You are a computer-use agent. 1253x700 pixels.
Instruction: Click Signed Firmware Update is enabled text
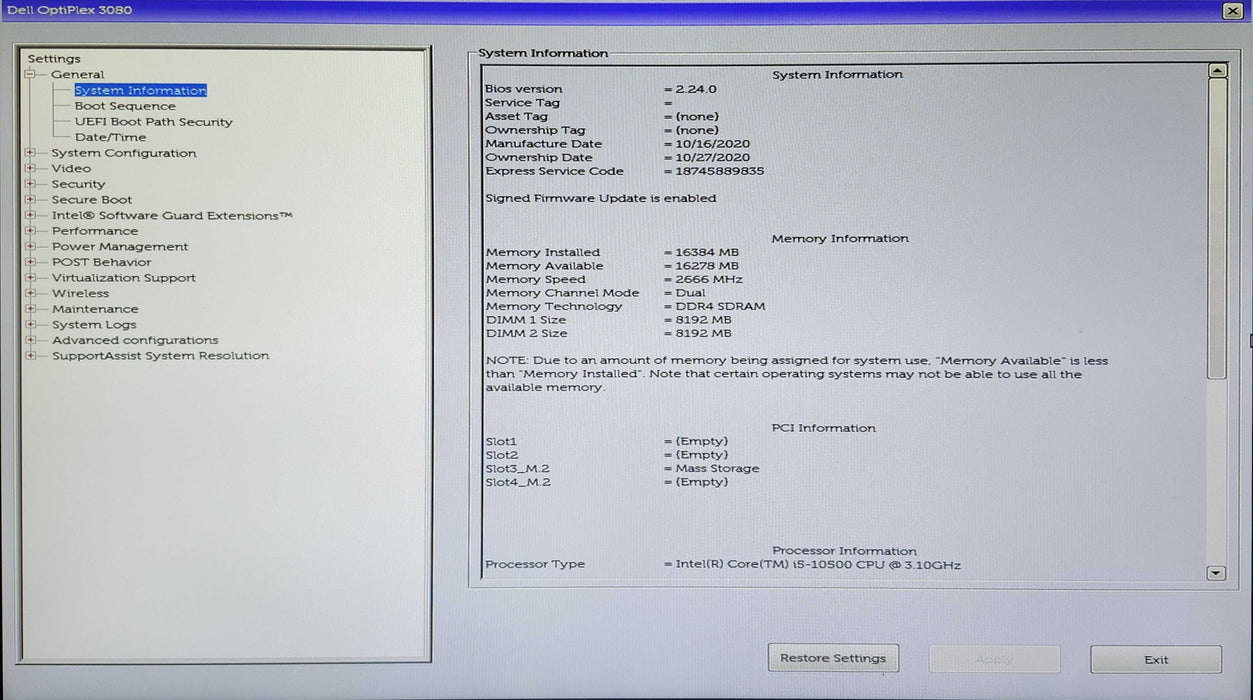[600, 198]
